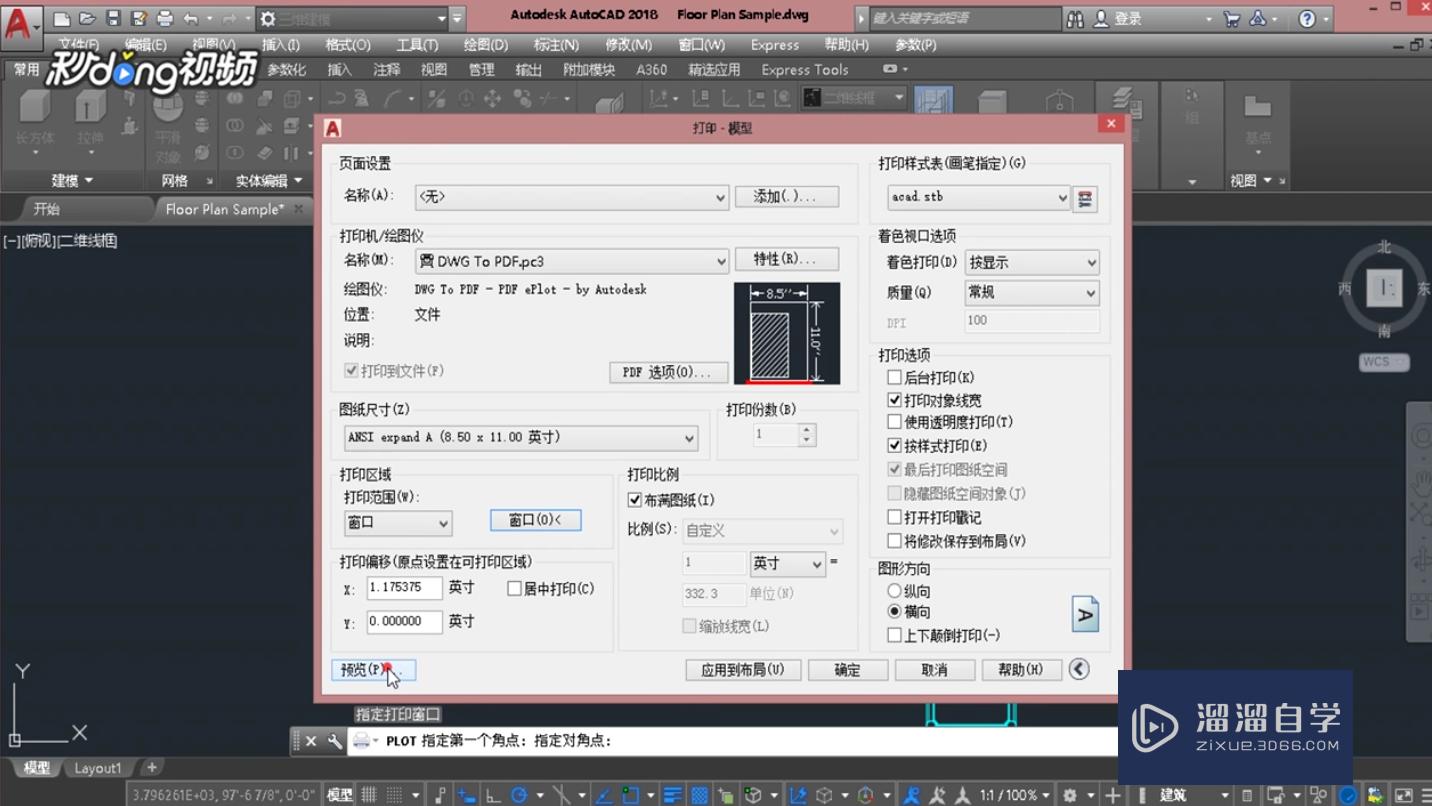Enable 使用透明度打印 checkbox
The image size is (1432, 806).
(x=895, y=422)
